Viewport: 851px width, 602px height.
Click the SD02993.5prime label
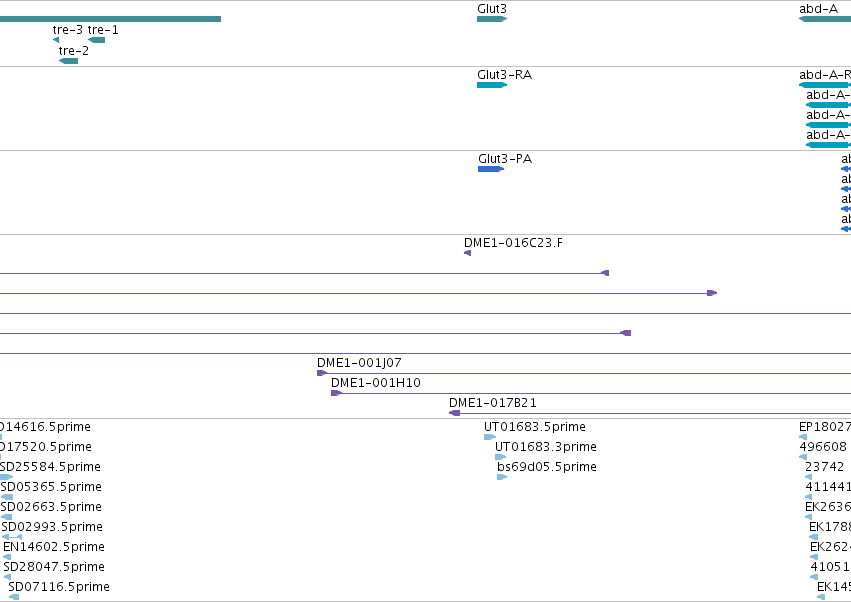click(x=52, y=527)
